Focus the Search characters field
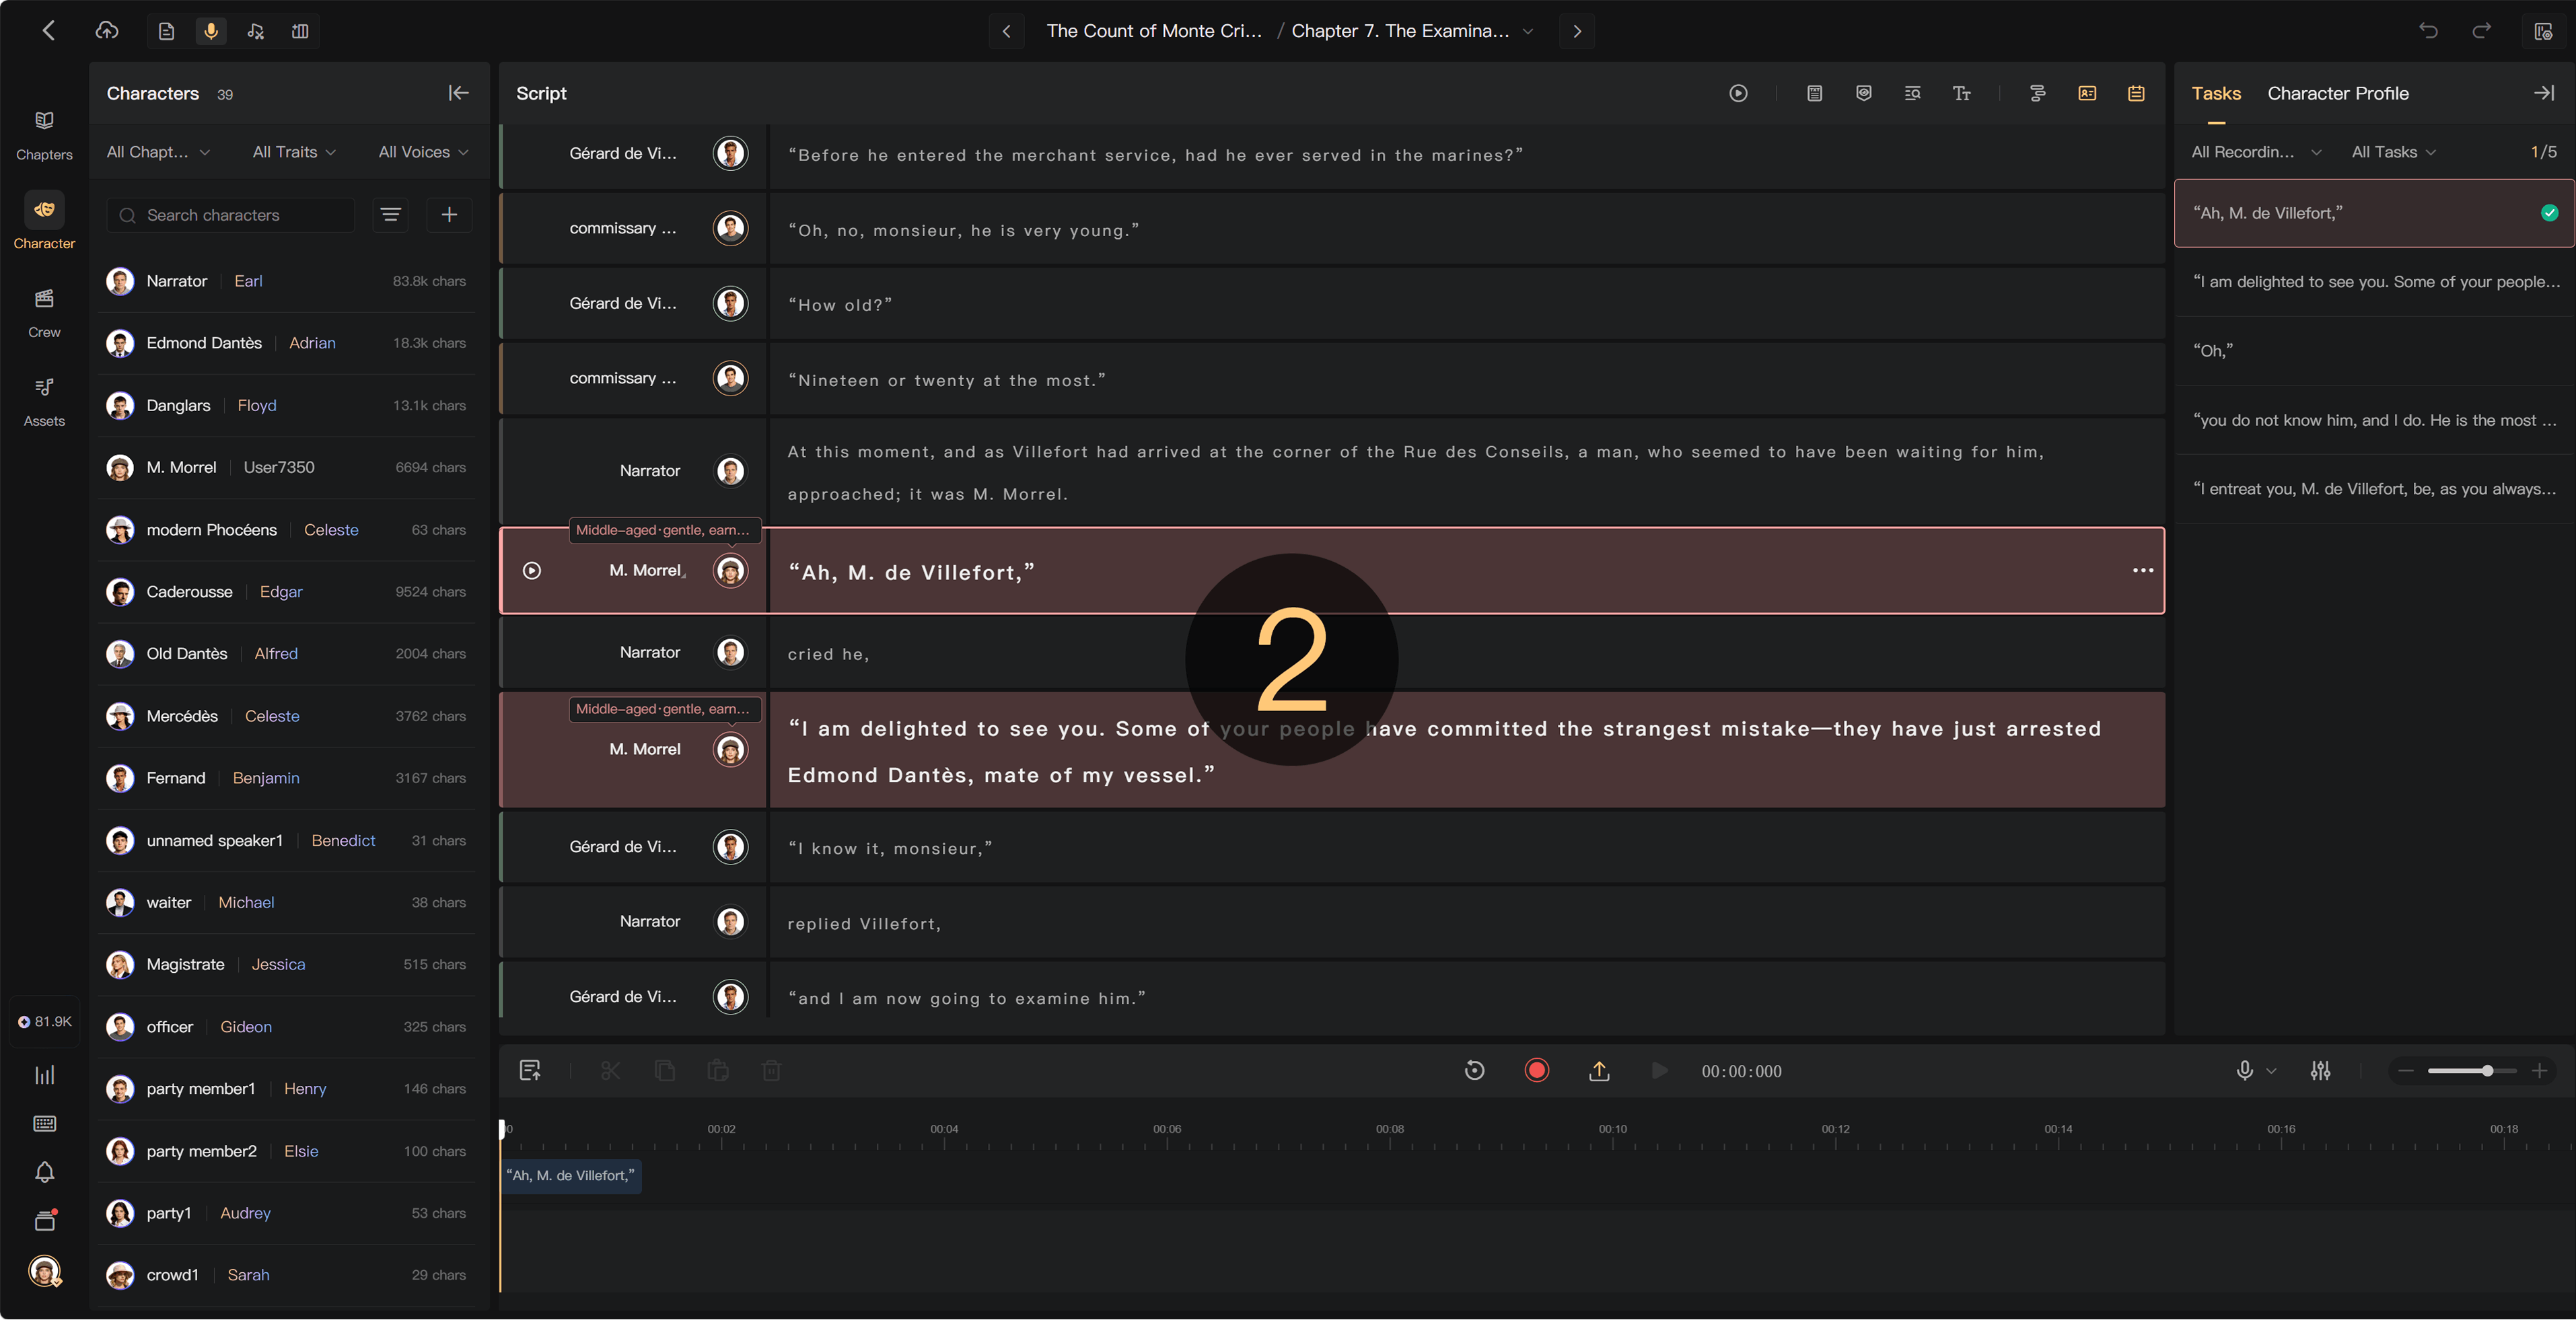2576x1320 pixels. pos(231,215)
